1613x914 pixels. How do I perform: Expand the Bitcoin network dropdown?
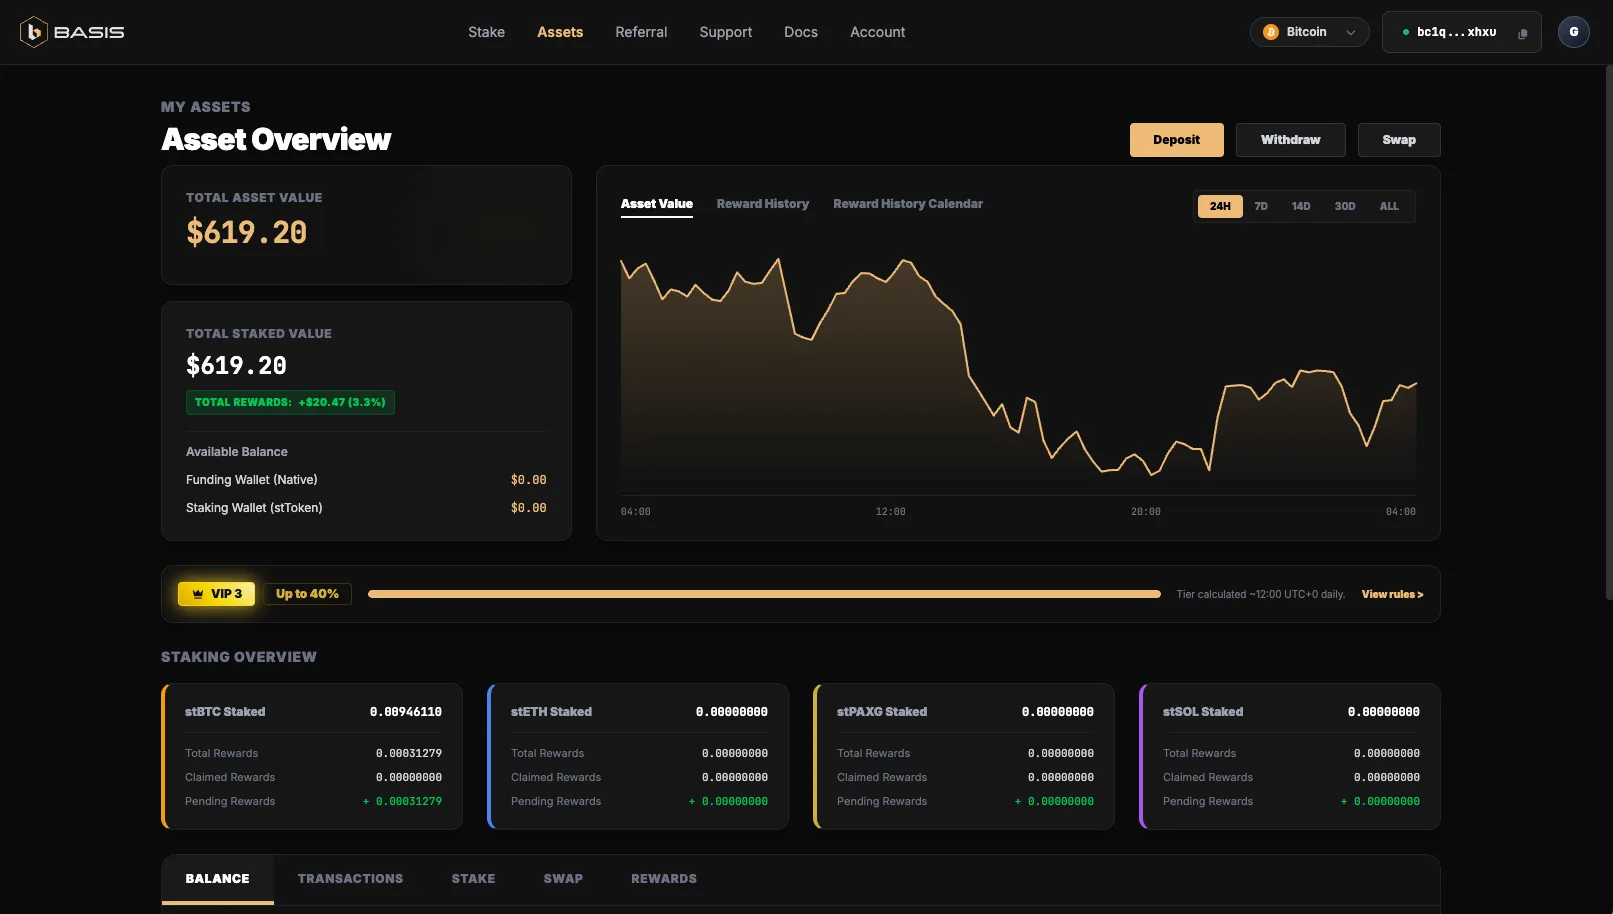[x=1309, y=32]
